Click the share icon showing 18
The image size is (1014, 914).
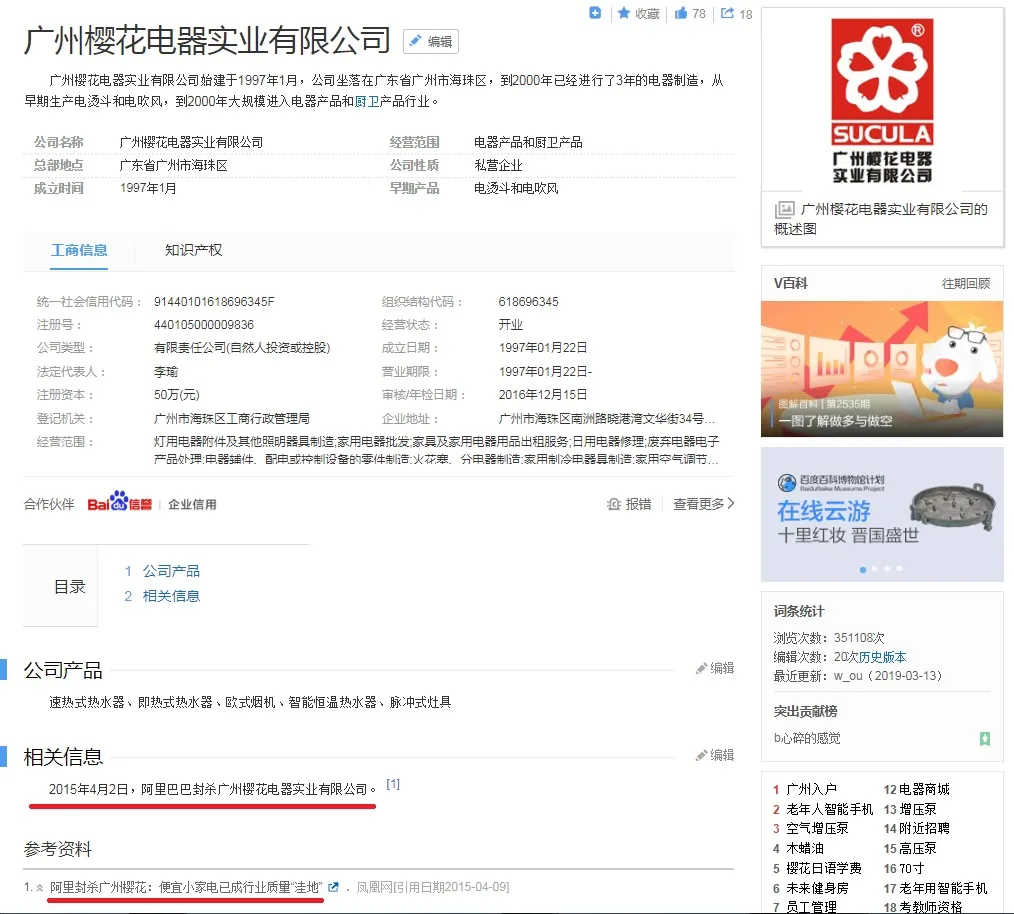pyautogui.click(x=728, y=13)
